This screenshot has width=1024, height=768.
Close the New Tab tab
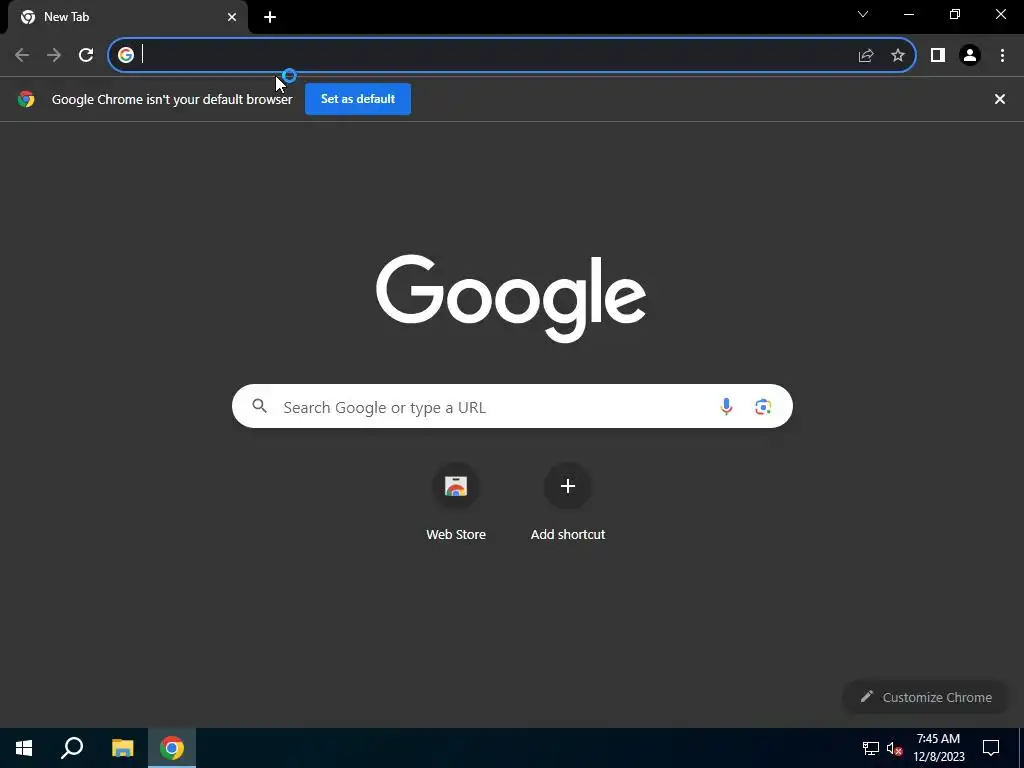(x=232, y=17)
